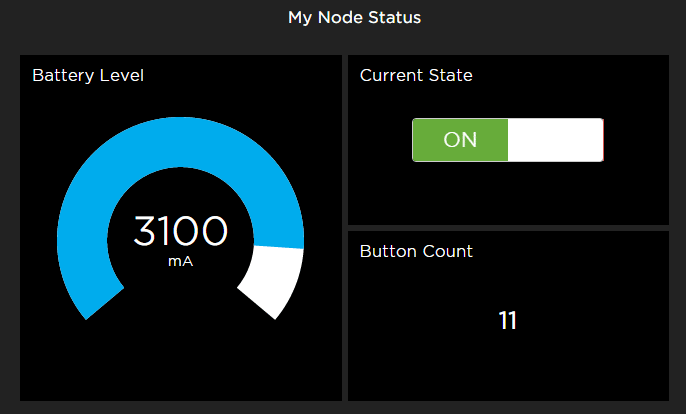Click red right edge of the state switch
686x414 pixels.
[603, 140]
